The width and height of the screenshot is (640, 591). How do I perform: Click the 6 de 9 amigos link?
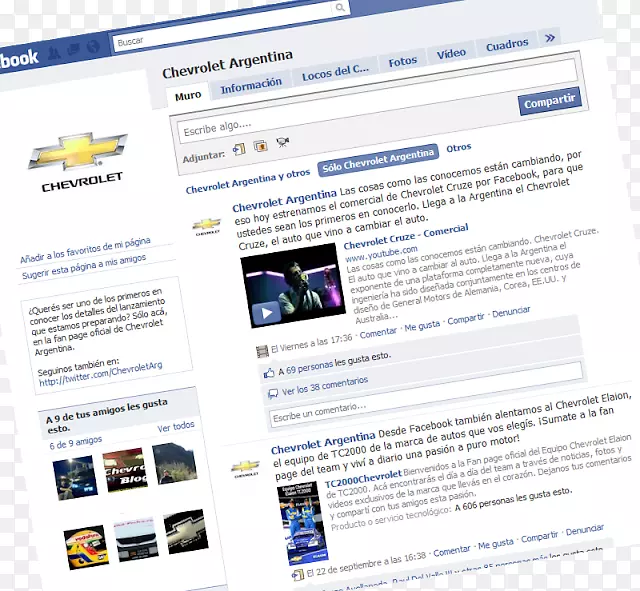pos(76,442)
